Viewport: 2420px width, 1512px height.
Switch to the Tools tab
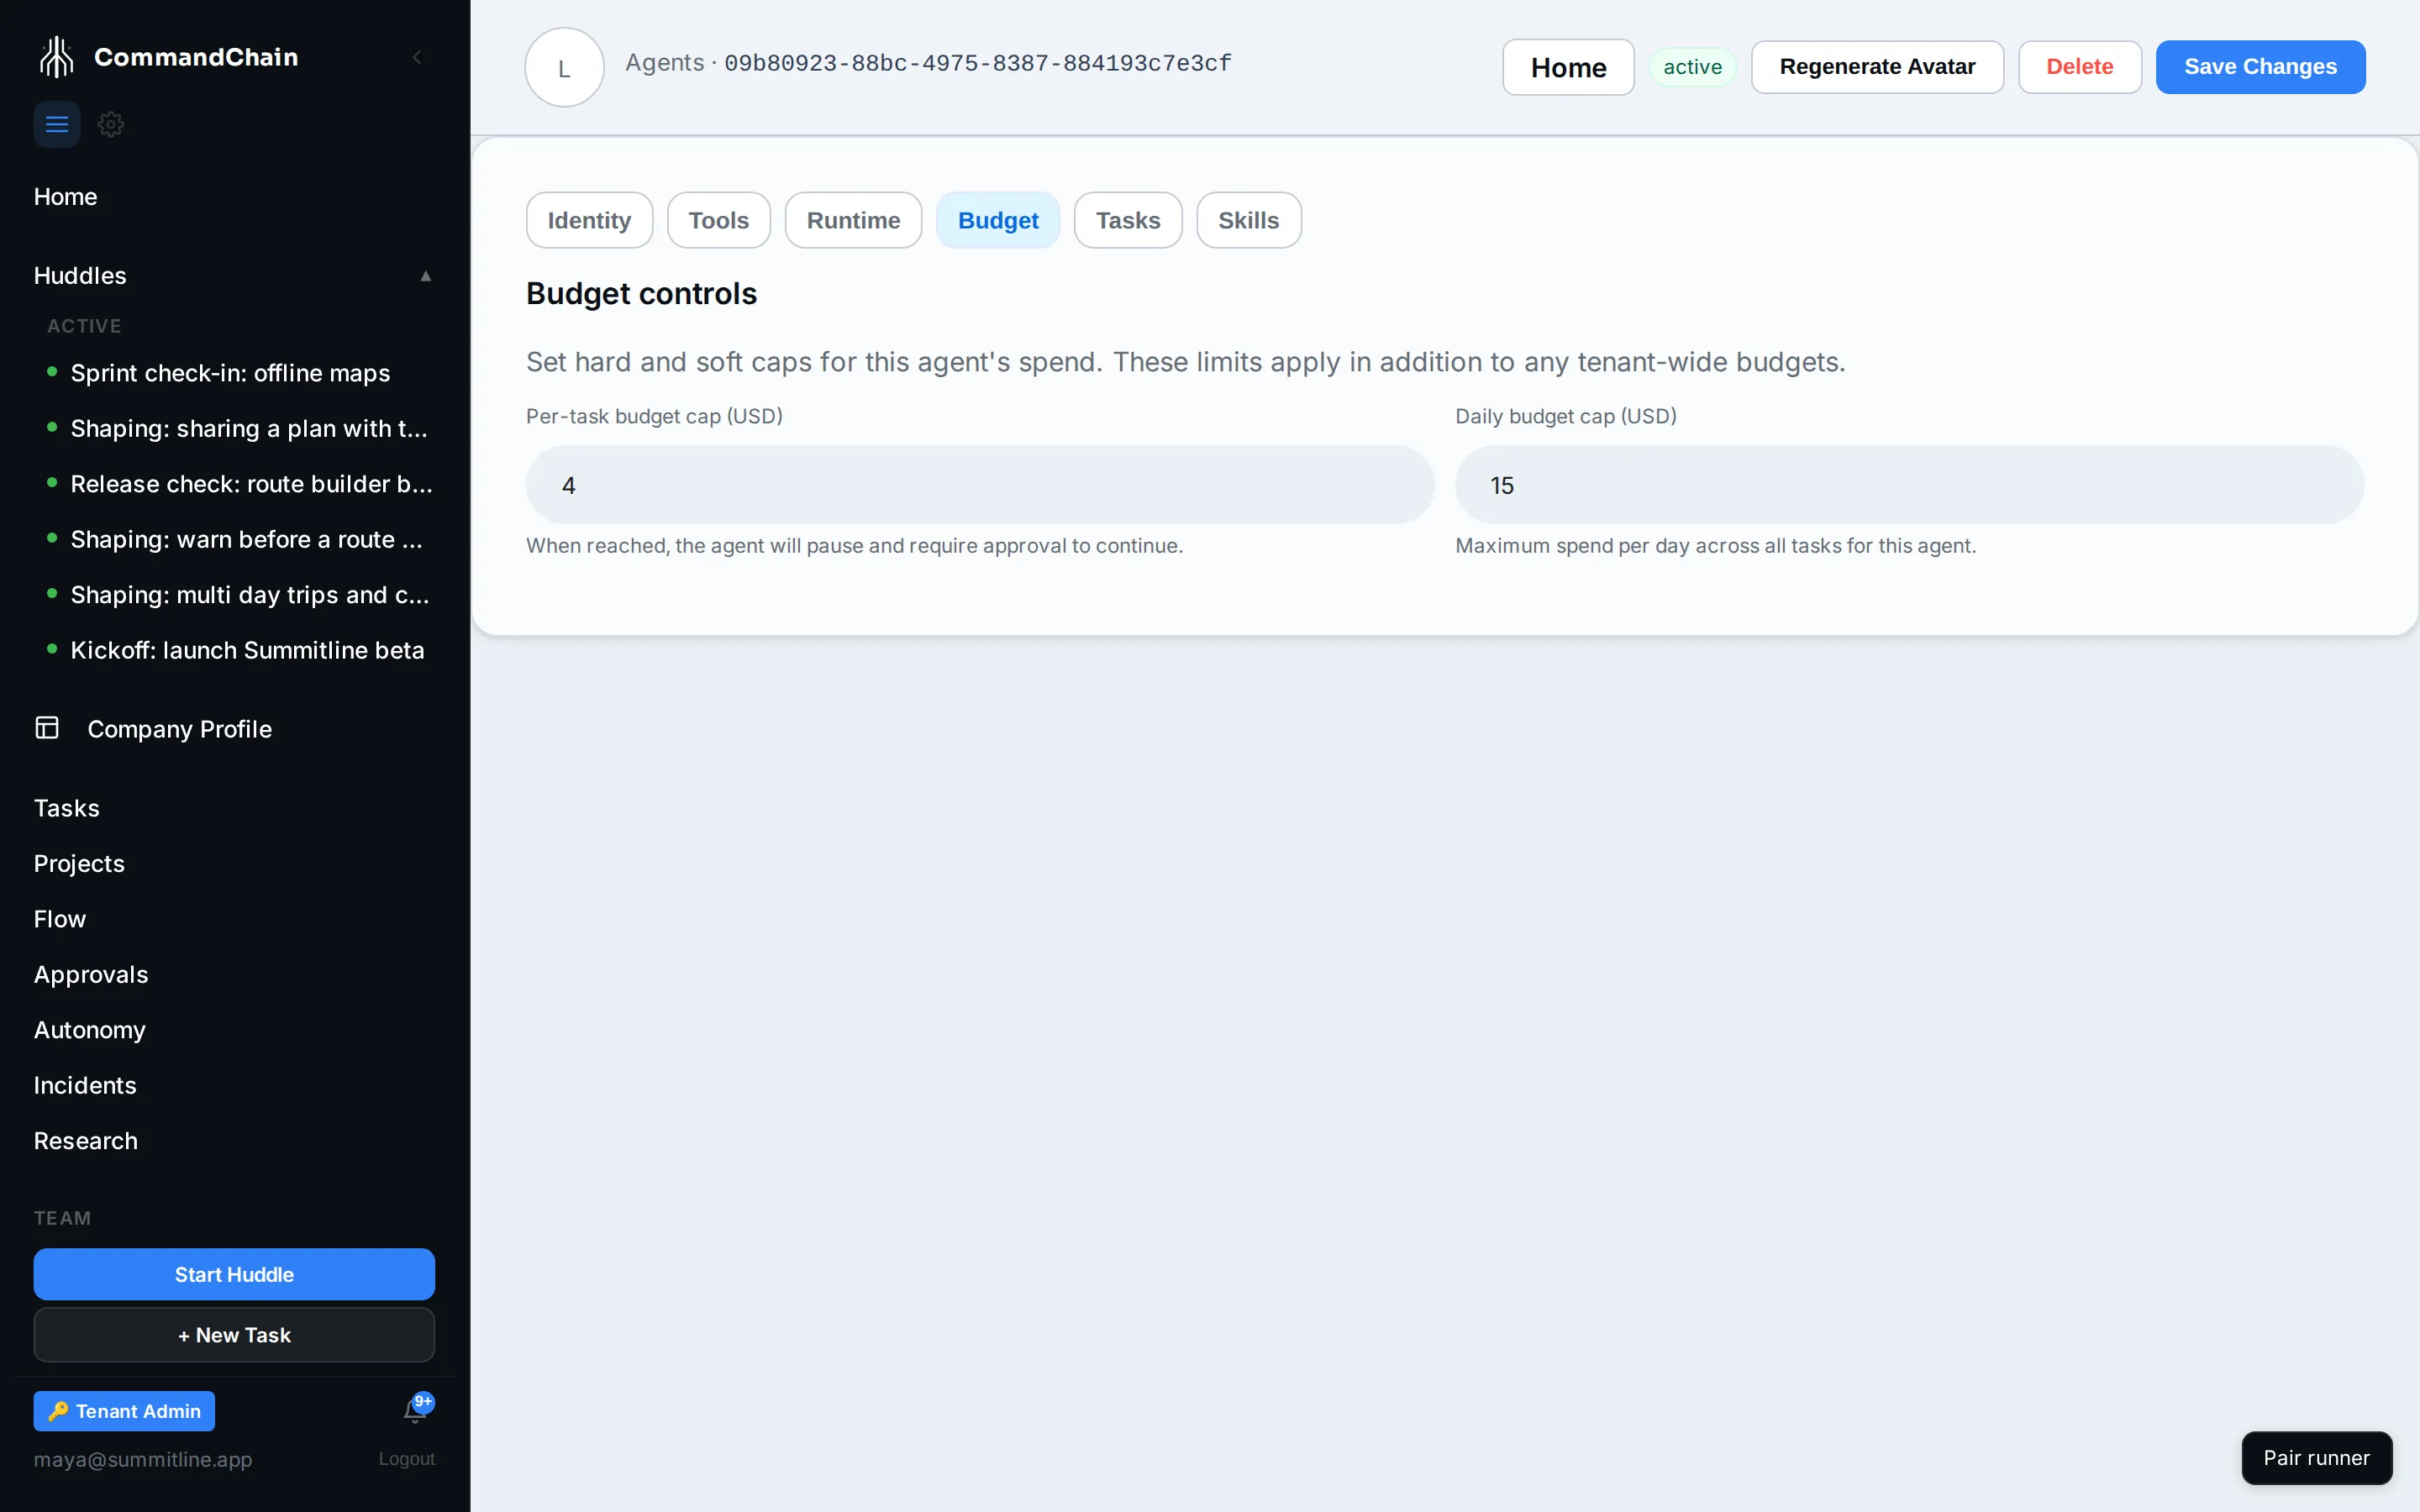[x=718, y=220]
